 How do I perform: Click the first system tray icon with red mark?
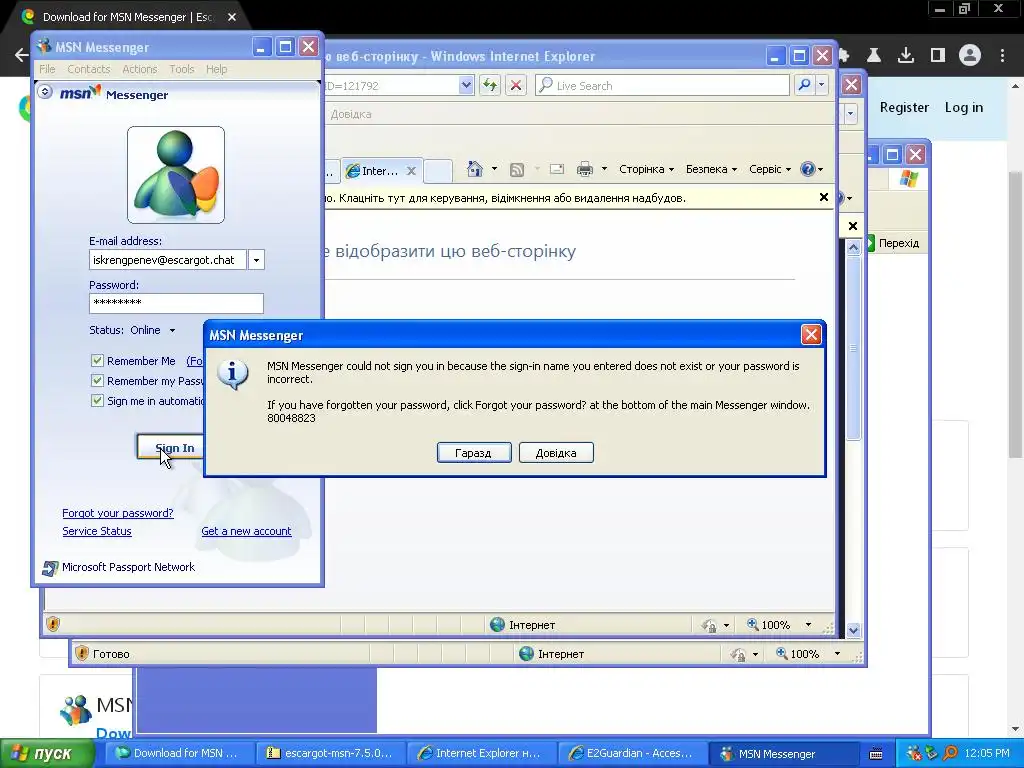pos(914,753)
